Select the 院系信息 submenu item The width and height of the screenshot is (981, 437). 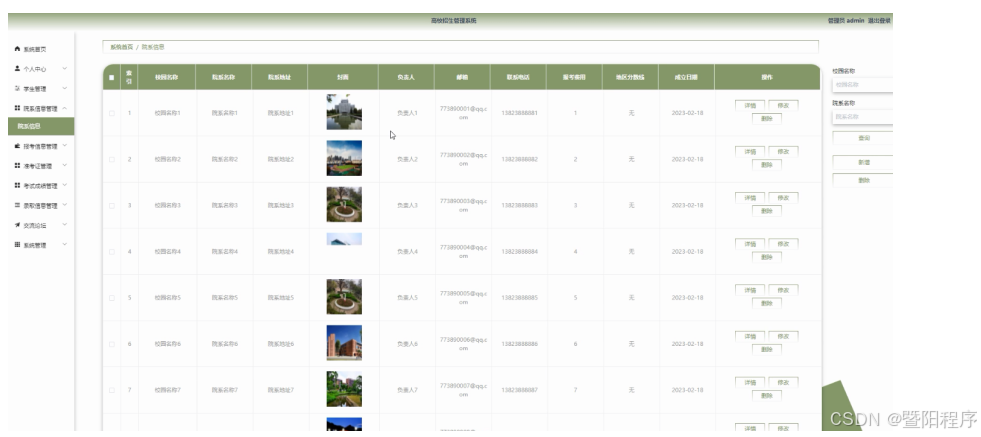coord(41,126)
